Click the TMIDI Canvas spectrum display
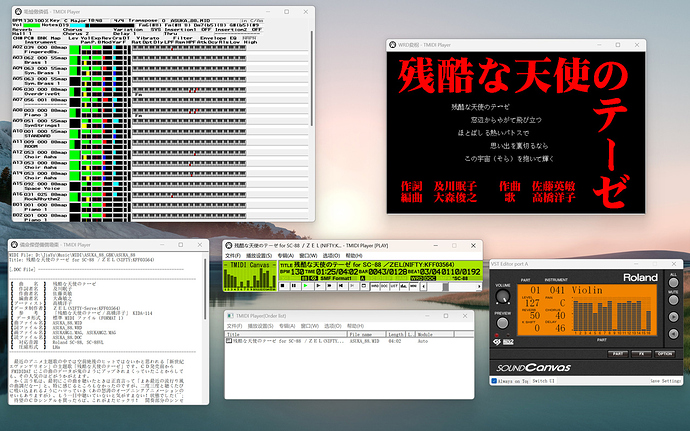690x431 pixels. pyautogui.click(x=250, y=276)
